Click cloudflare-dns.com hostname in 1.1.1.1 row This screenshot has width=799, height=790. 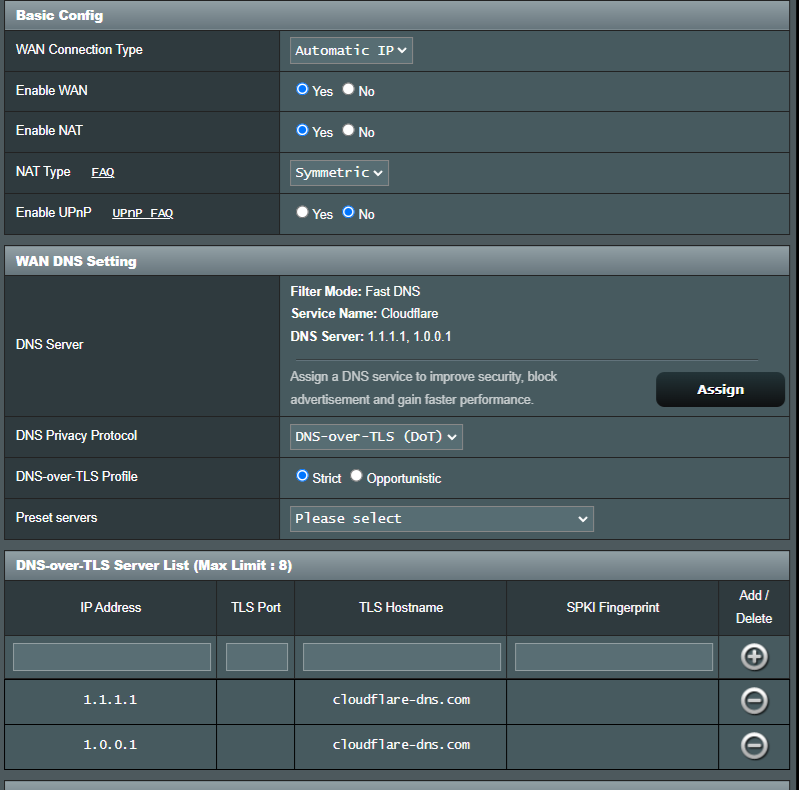(x=401, y=700)
